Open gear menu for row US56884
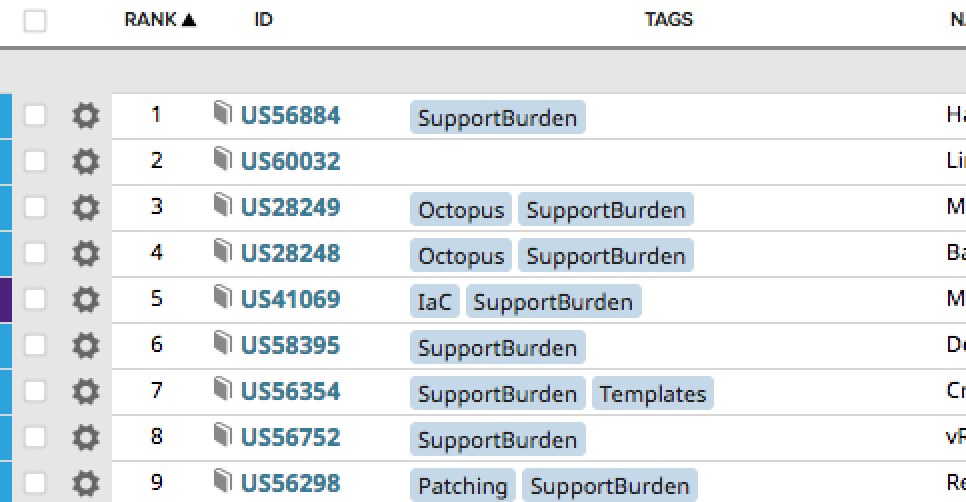Viewport: 966px width, 502px height. pos(86,116)
